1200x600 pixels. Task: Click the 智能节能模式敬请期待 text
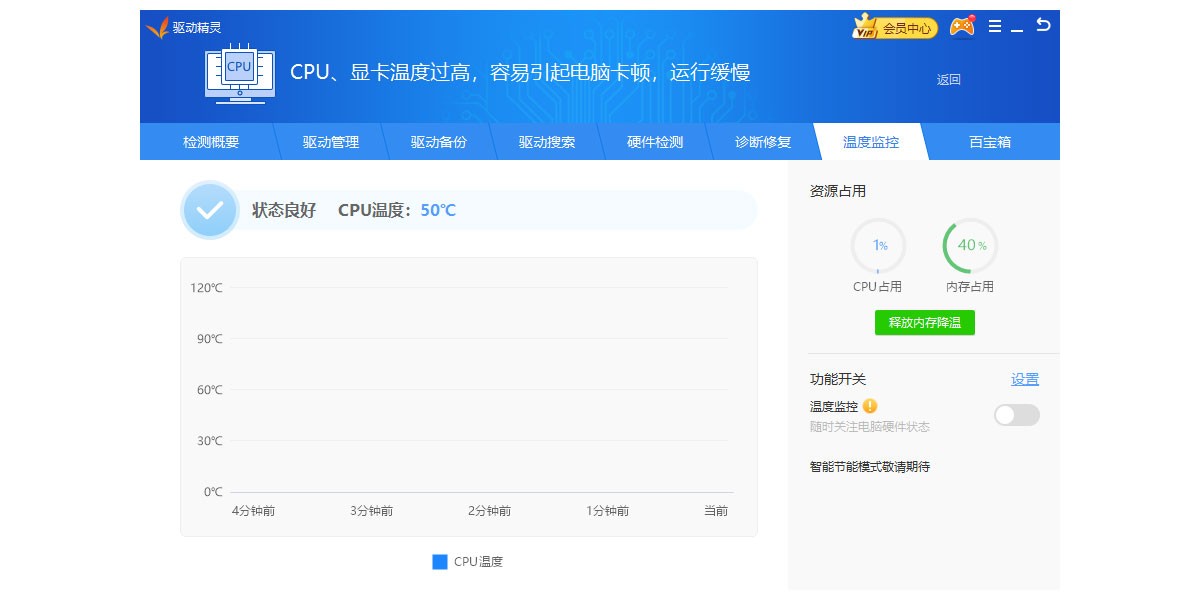tap(870, 466)
